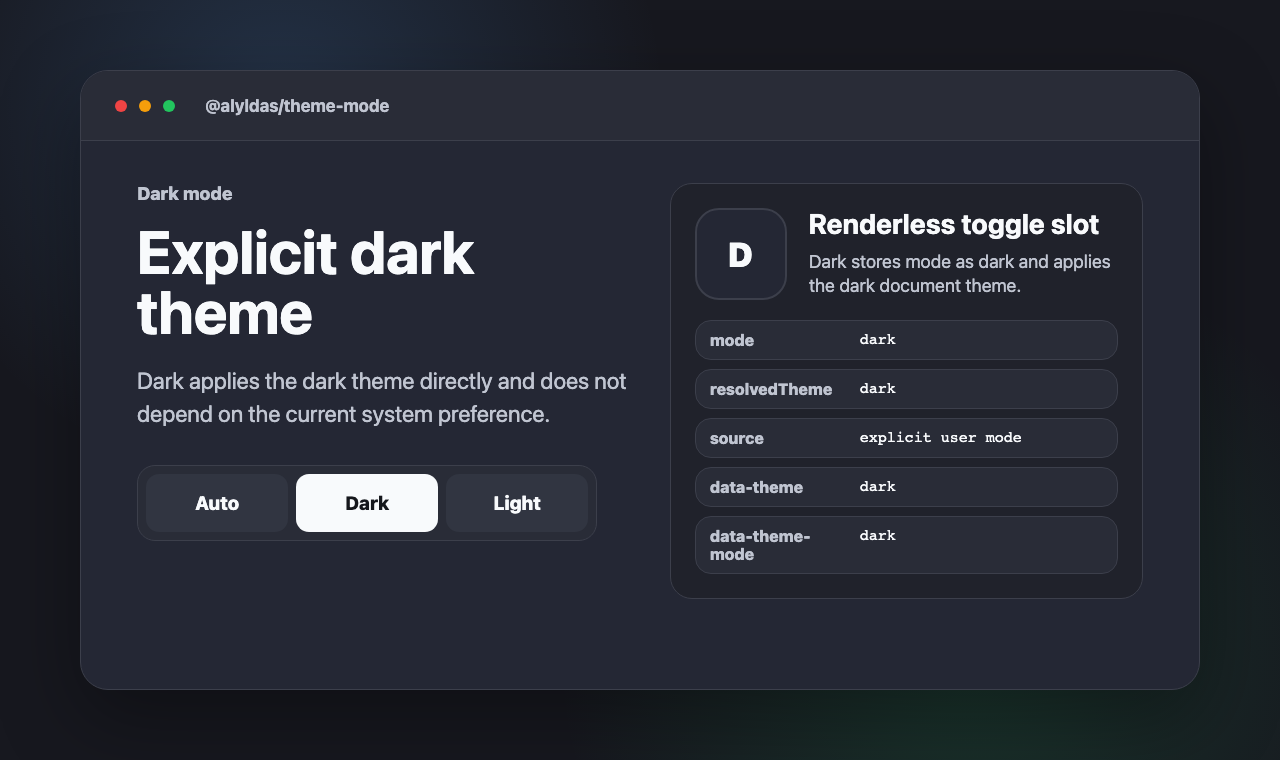This screenshot has height=760, width=1280.
Task: Click the 'resolvedTheme' row label
Action: click(771, 389)
